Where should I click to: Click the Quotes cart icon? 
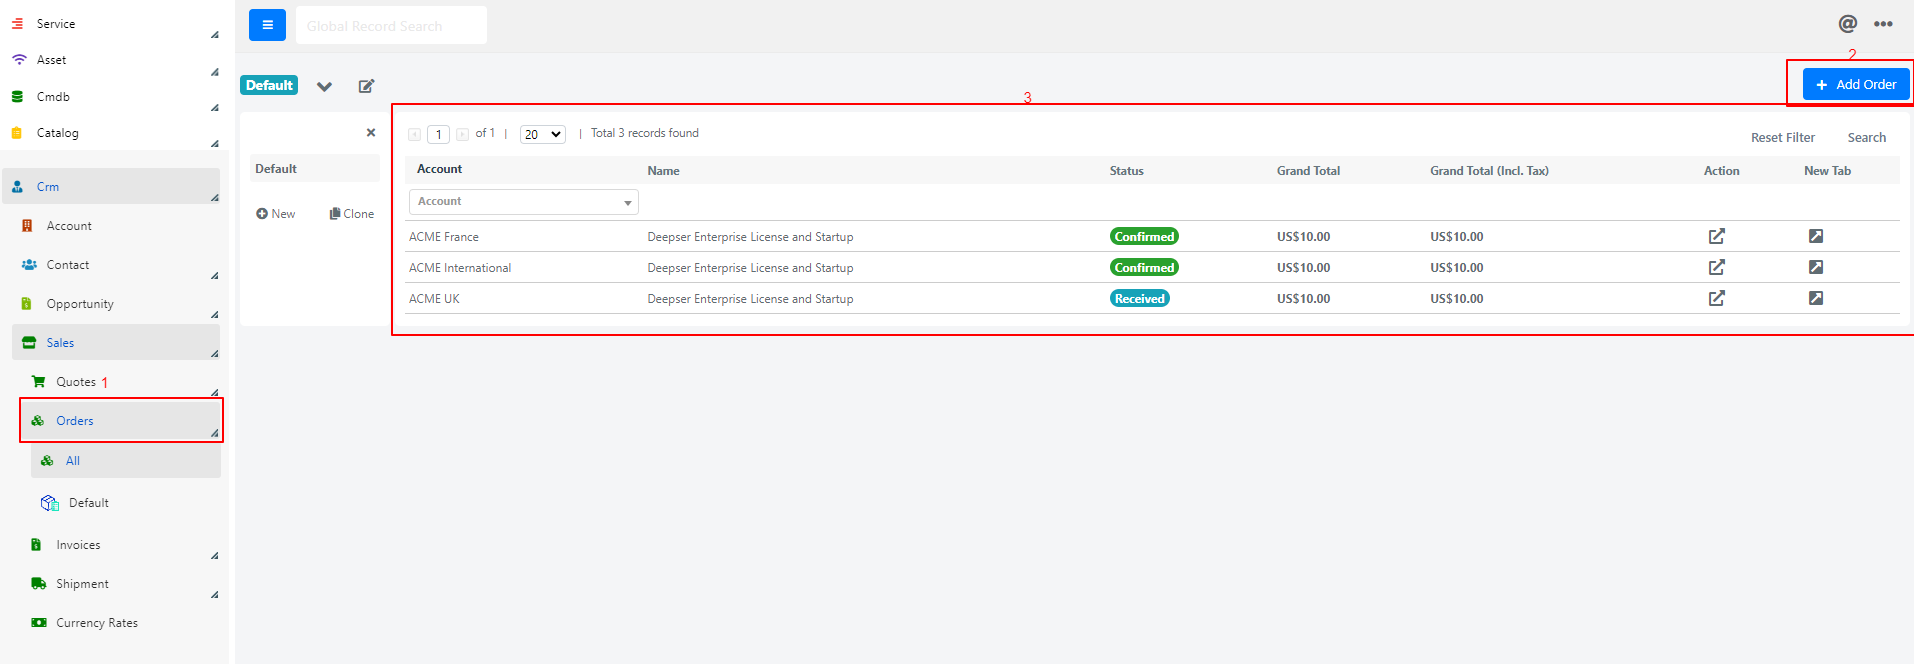coord(38,382)
